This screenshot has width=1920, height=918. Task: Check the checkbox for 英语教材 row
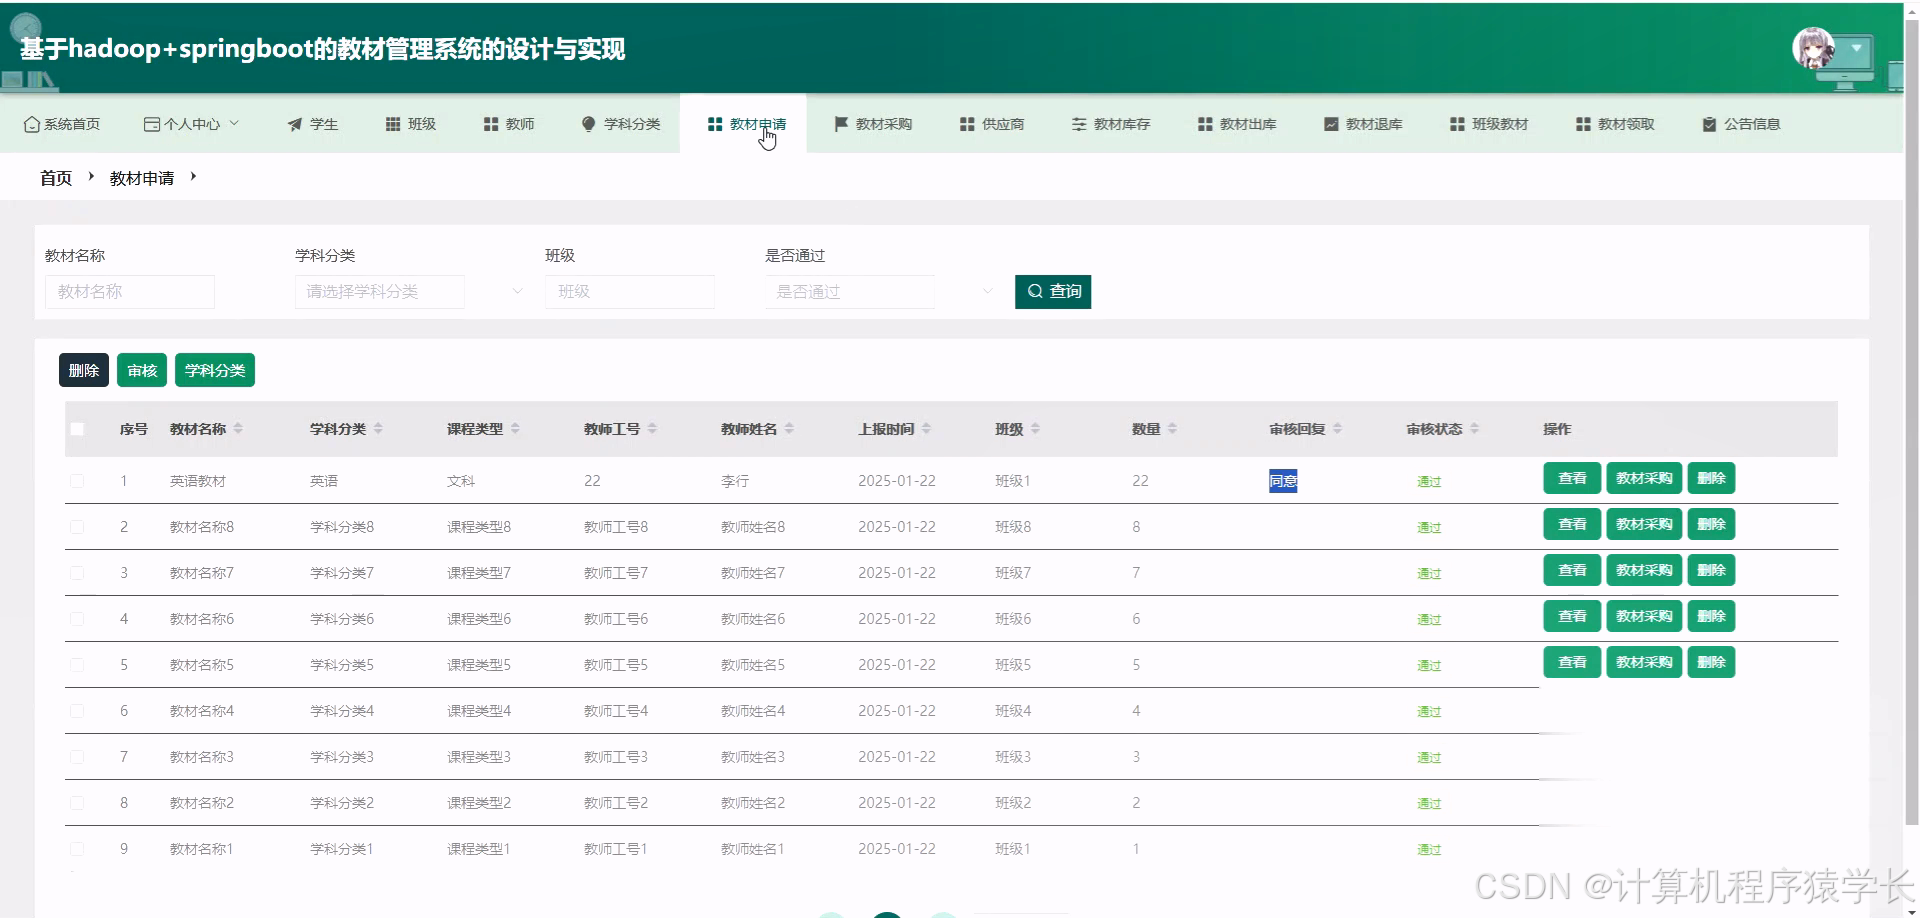click(x=78, y=480)
